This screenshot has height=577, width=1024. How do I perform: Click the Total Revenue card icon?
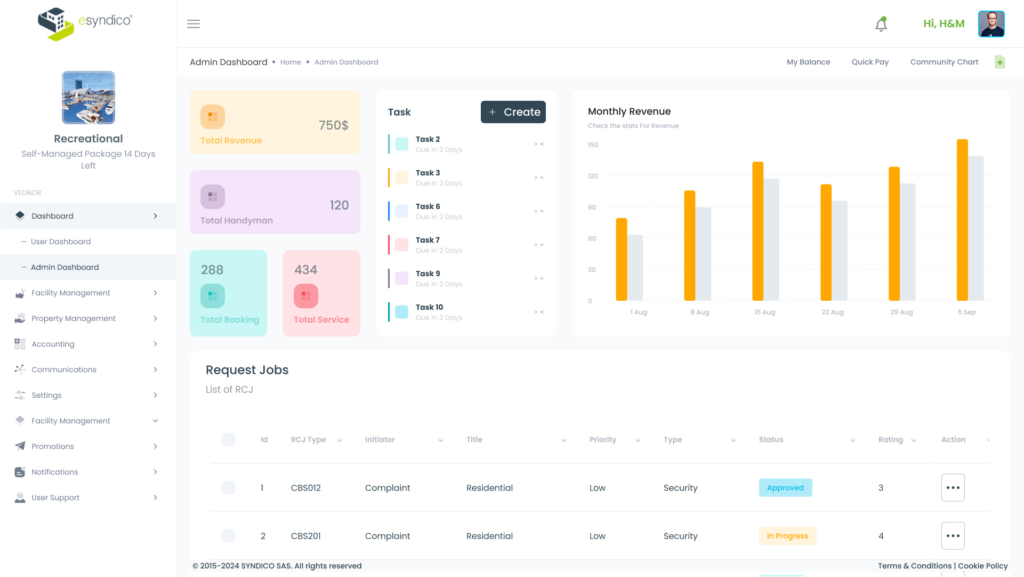(212, 117)
